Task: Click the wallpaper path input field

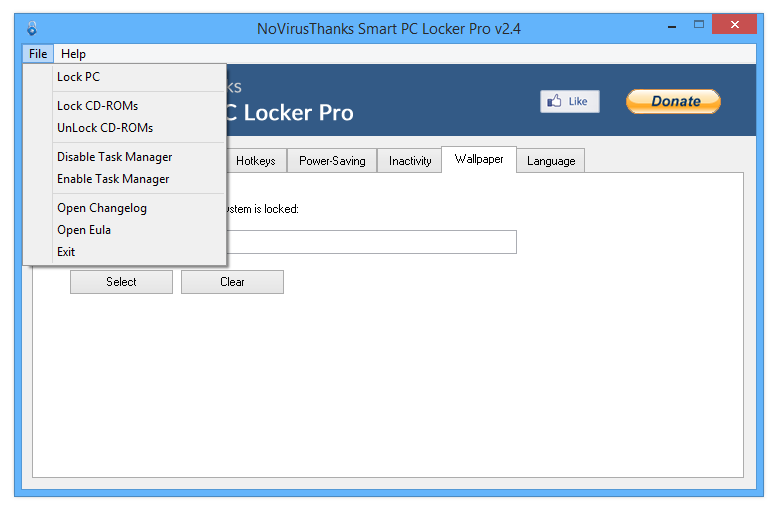Action: tap(371, 242)
